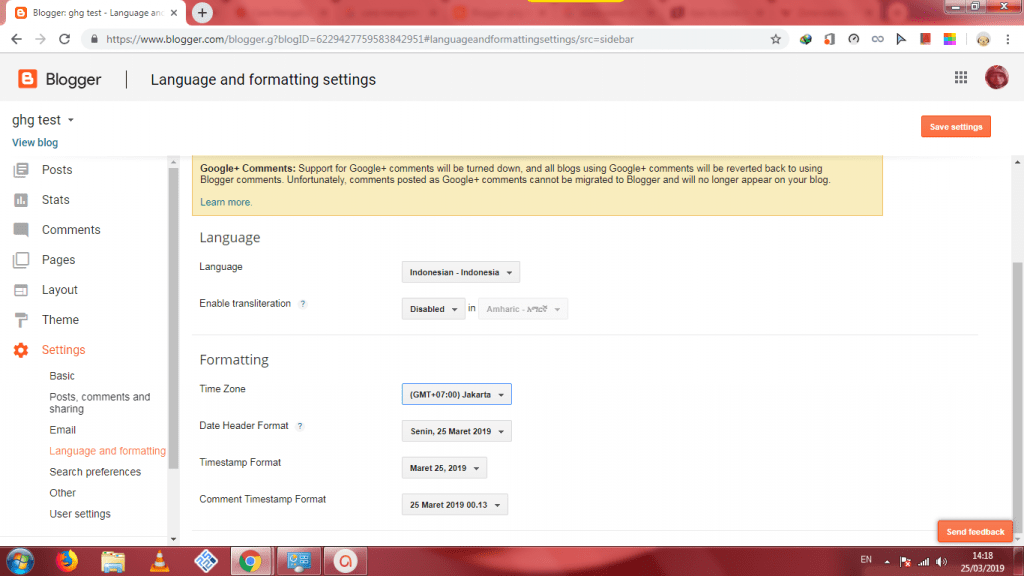Select Posts, comments and sharing settings

point(99,403)
